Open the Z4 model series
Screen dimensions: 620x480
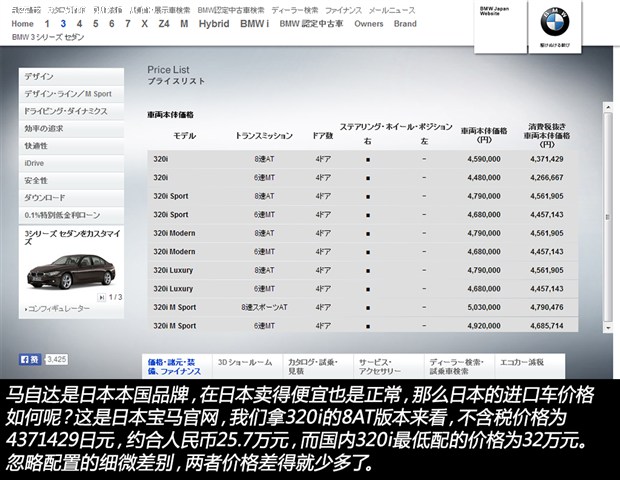coord(162,23)
